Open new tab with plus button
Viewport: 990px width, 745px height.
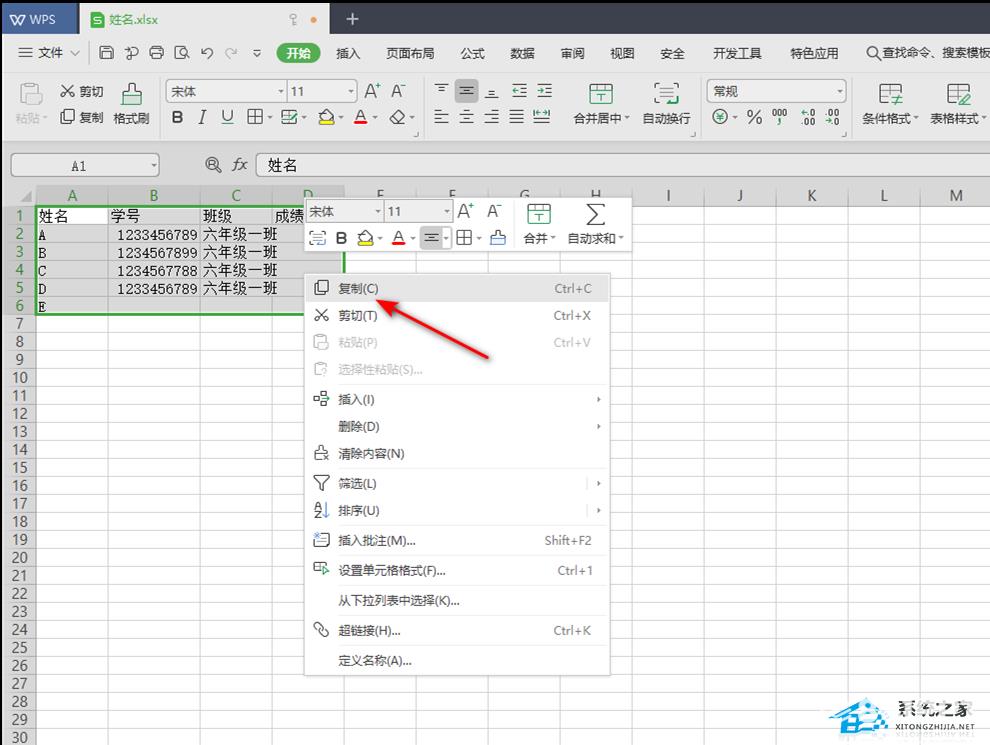352,19
